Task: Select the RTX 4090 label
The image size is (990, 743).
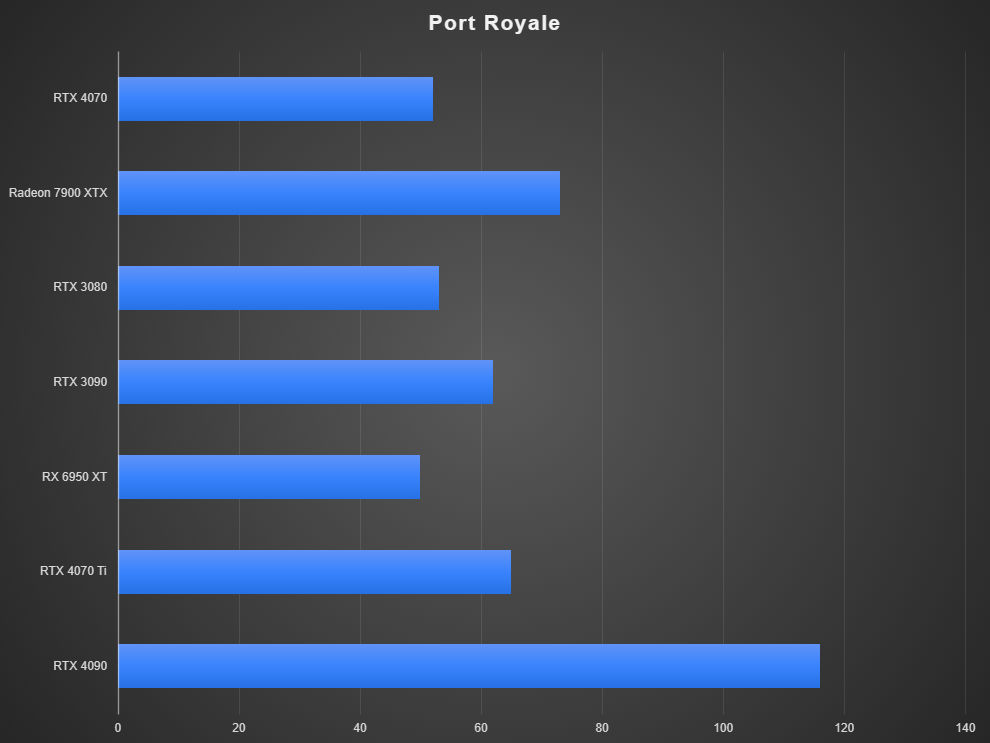Action: (x=80, y=665)
